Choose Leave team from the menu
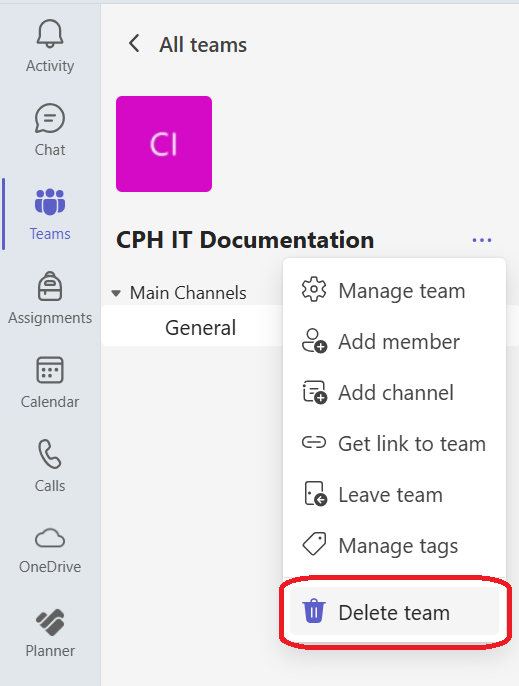Viewport: 519px width, 686px height. [394, 495]
